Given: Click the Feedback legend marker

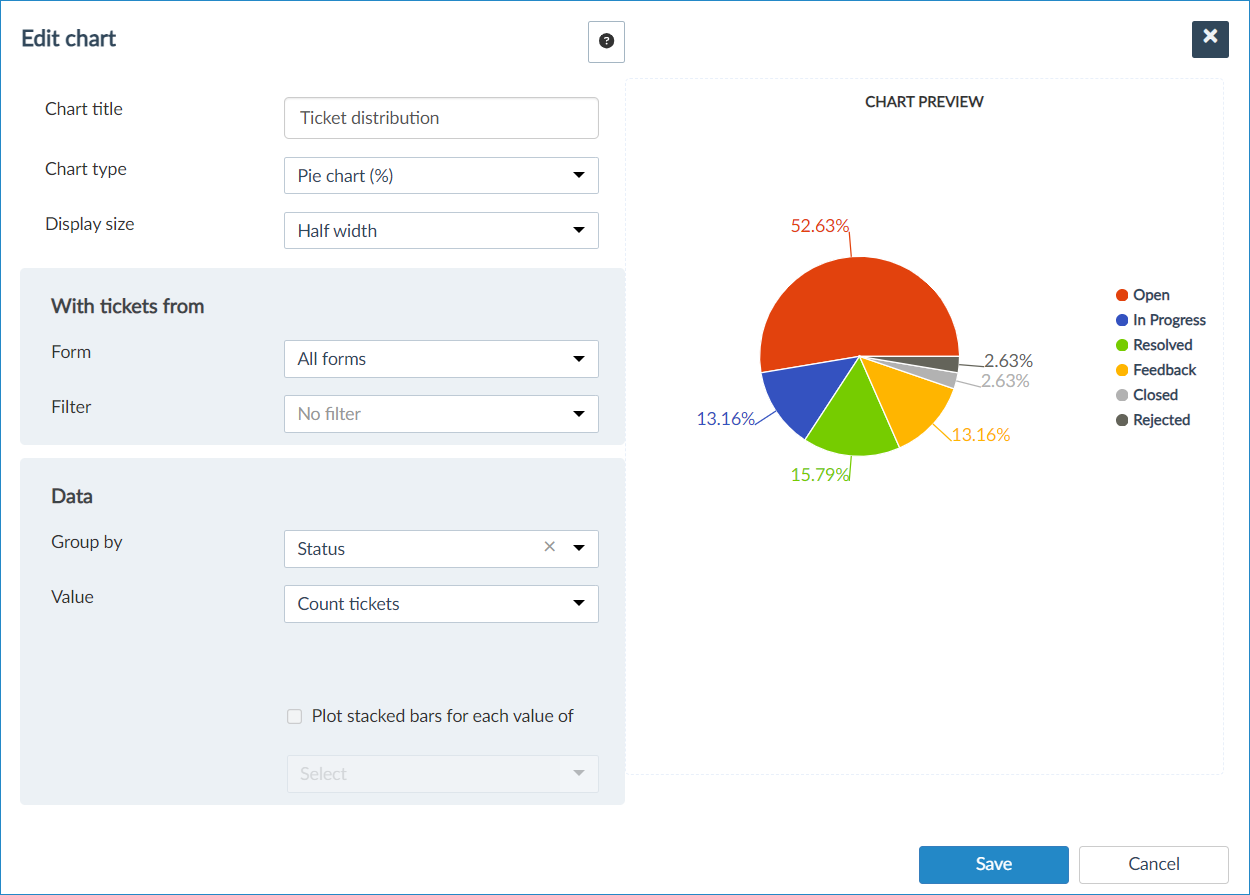Looking at the screenshot, I should (1122, 370).
